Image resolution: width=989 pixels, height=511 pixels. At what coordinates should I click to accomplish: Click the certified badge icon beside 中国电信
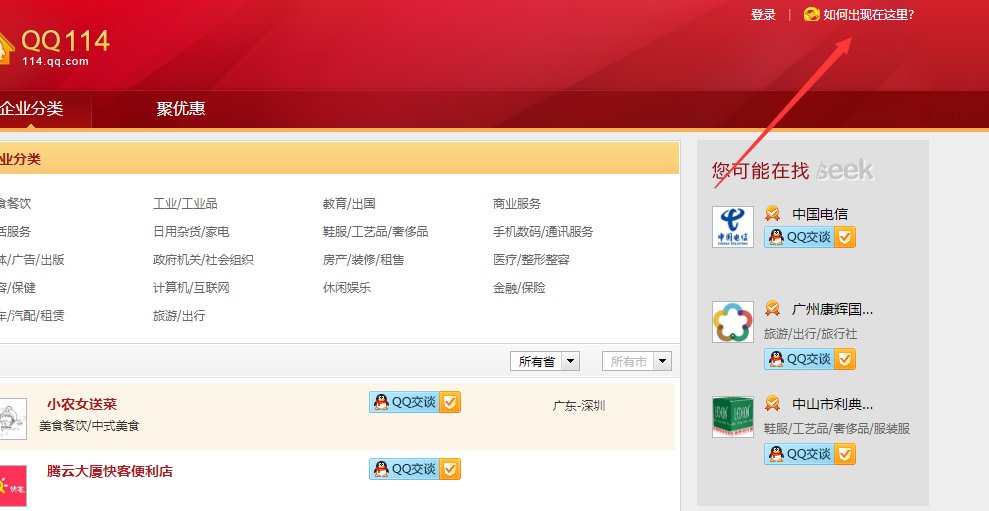(x=773, y=213)
